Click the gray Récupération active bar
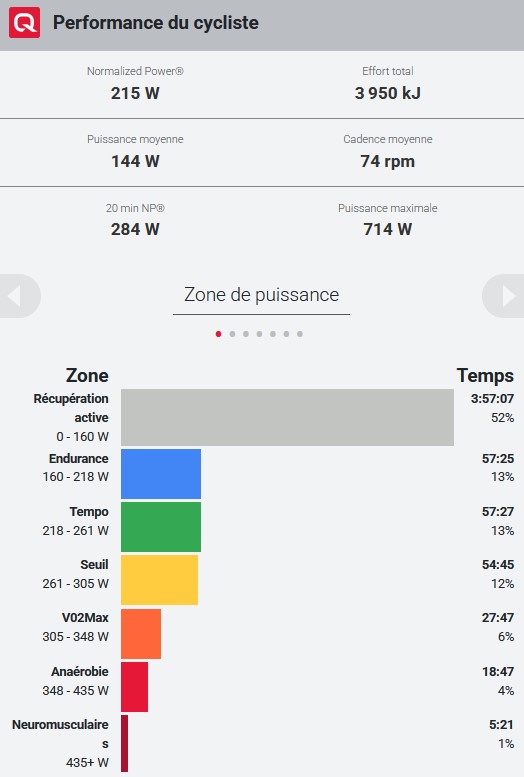524x777 pixels. click(x=288, y=417)
